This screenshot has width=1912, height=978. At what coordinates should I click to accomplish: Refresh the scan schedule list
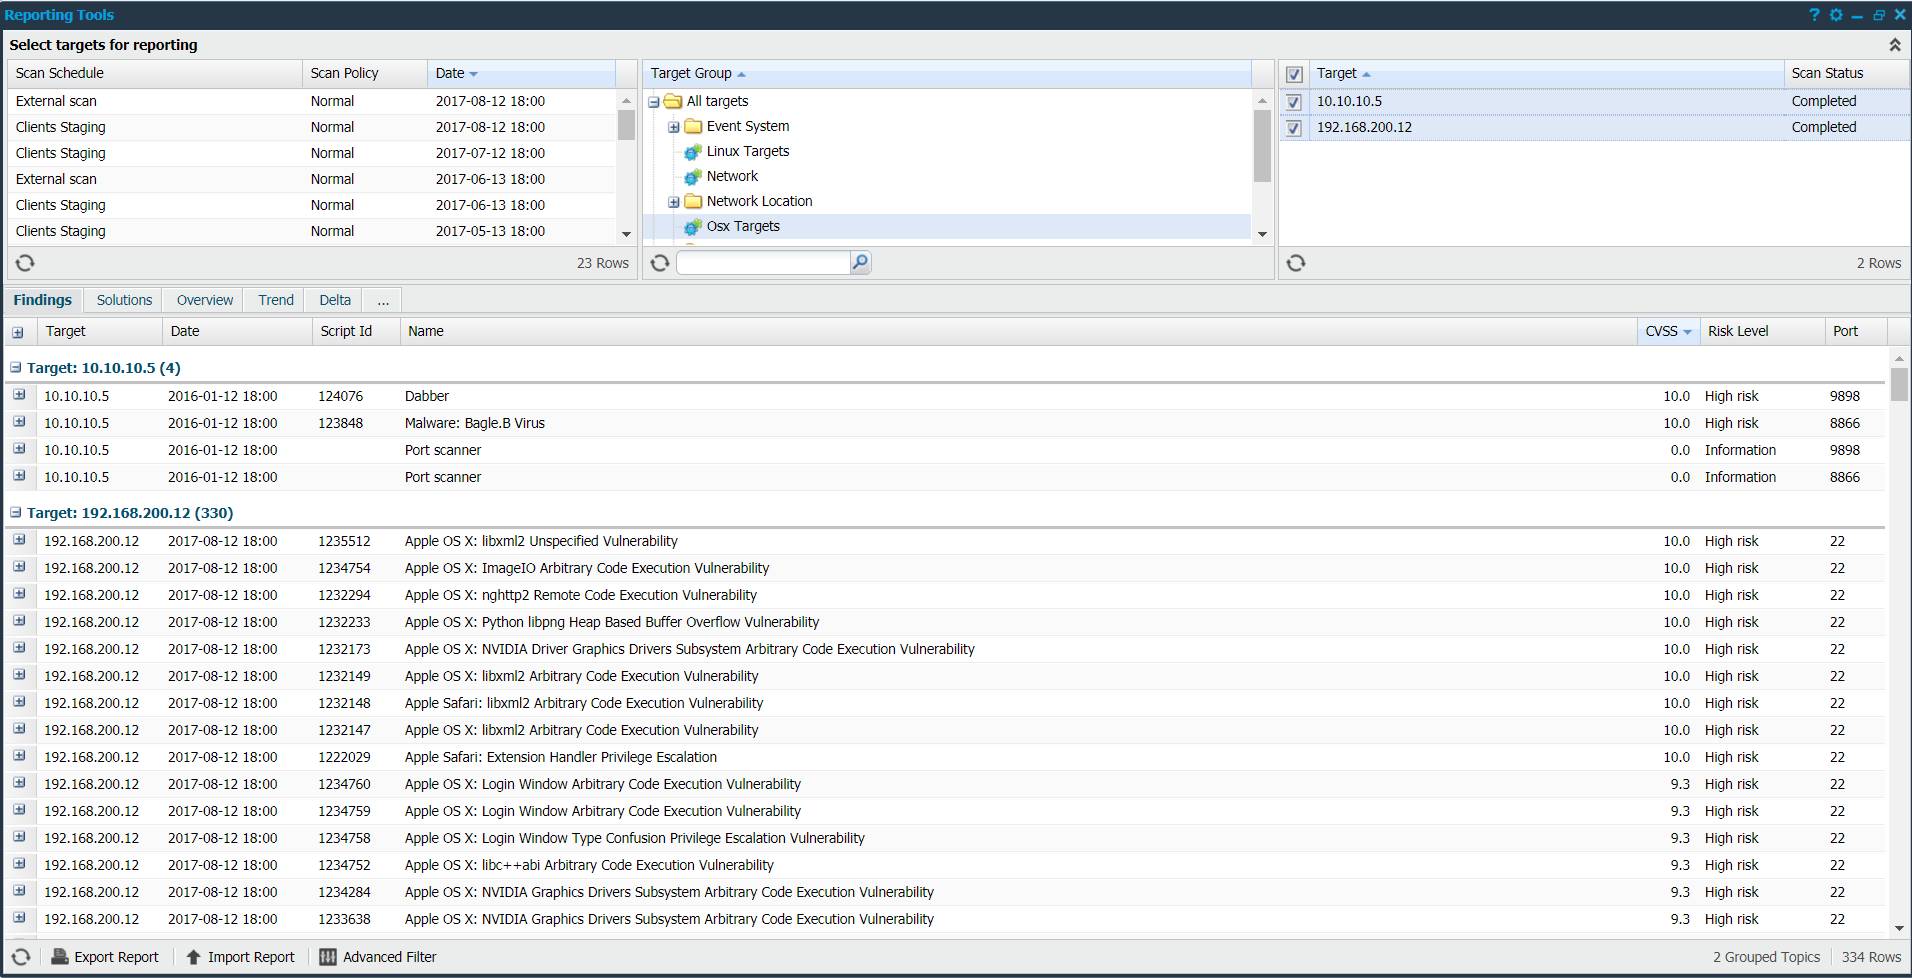[24, 262]
